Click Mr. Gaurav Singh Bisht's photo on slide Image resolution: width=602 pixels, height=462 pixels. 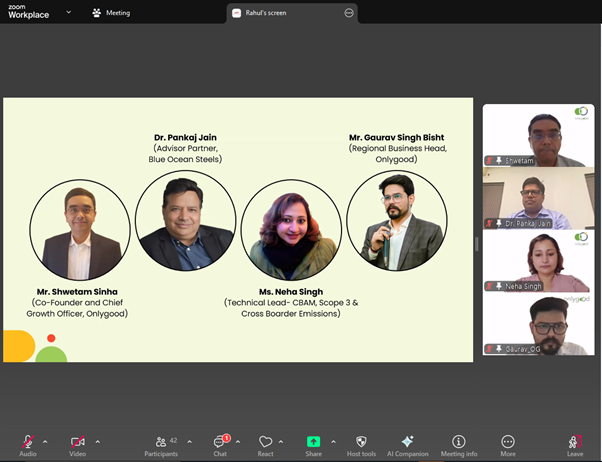(x=397, y=220)
